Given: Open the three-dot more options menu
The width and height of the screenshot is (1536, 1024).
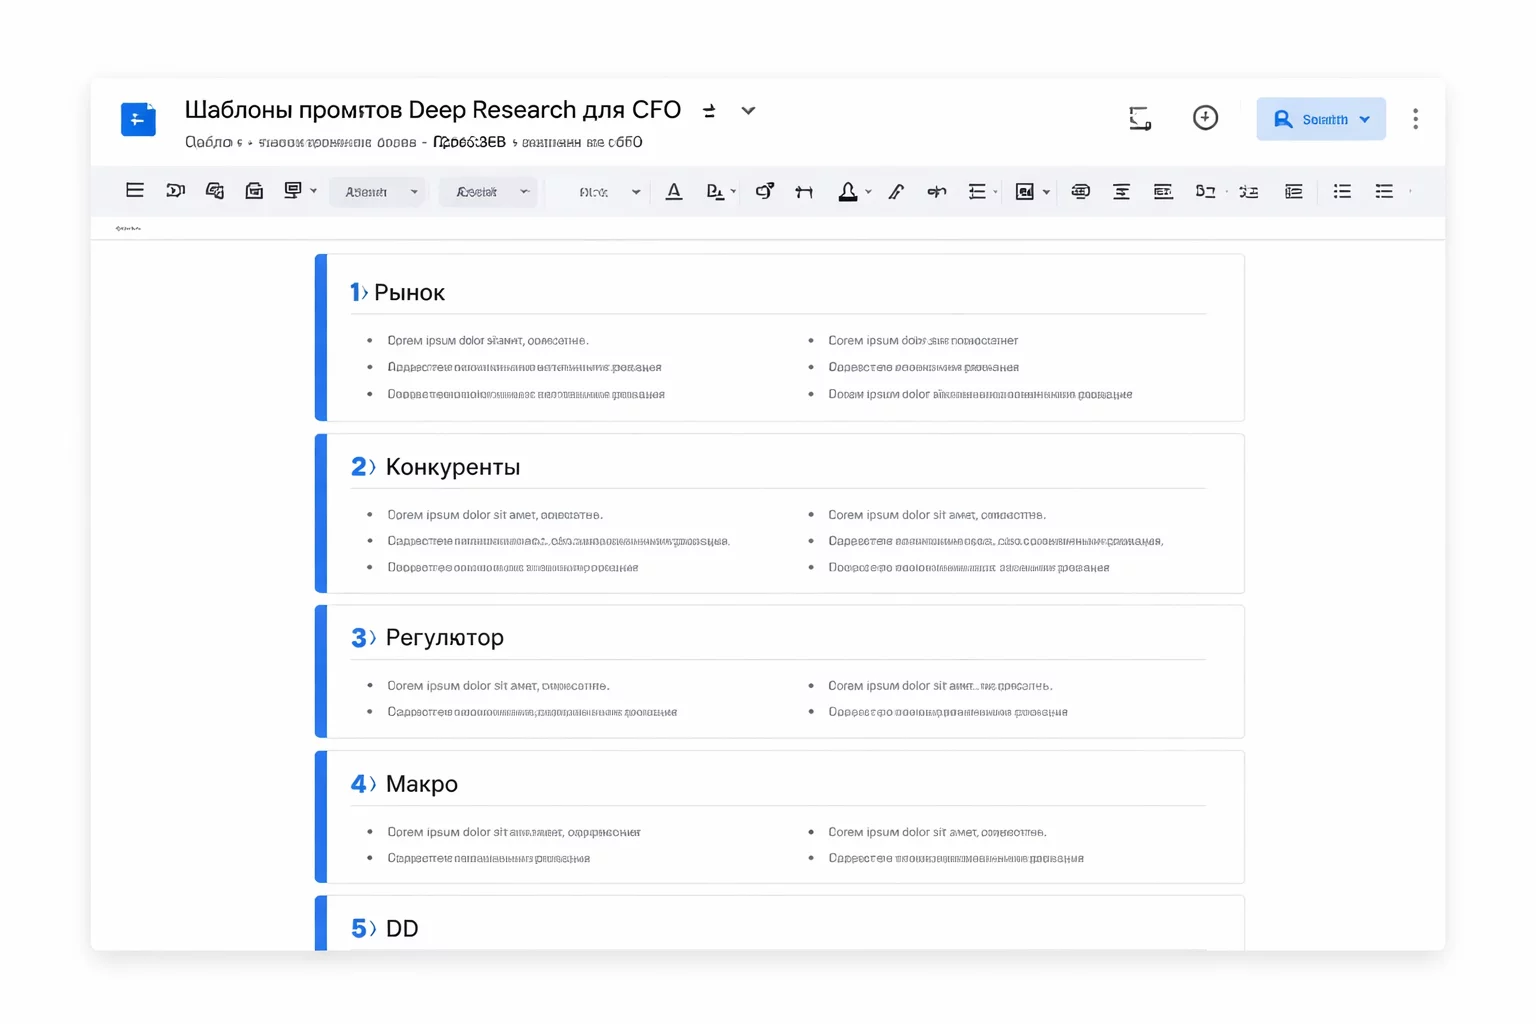Looking at the screenshot, I should coord(1415,119).
